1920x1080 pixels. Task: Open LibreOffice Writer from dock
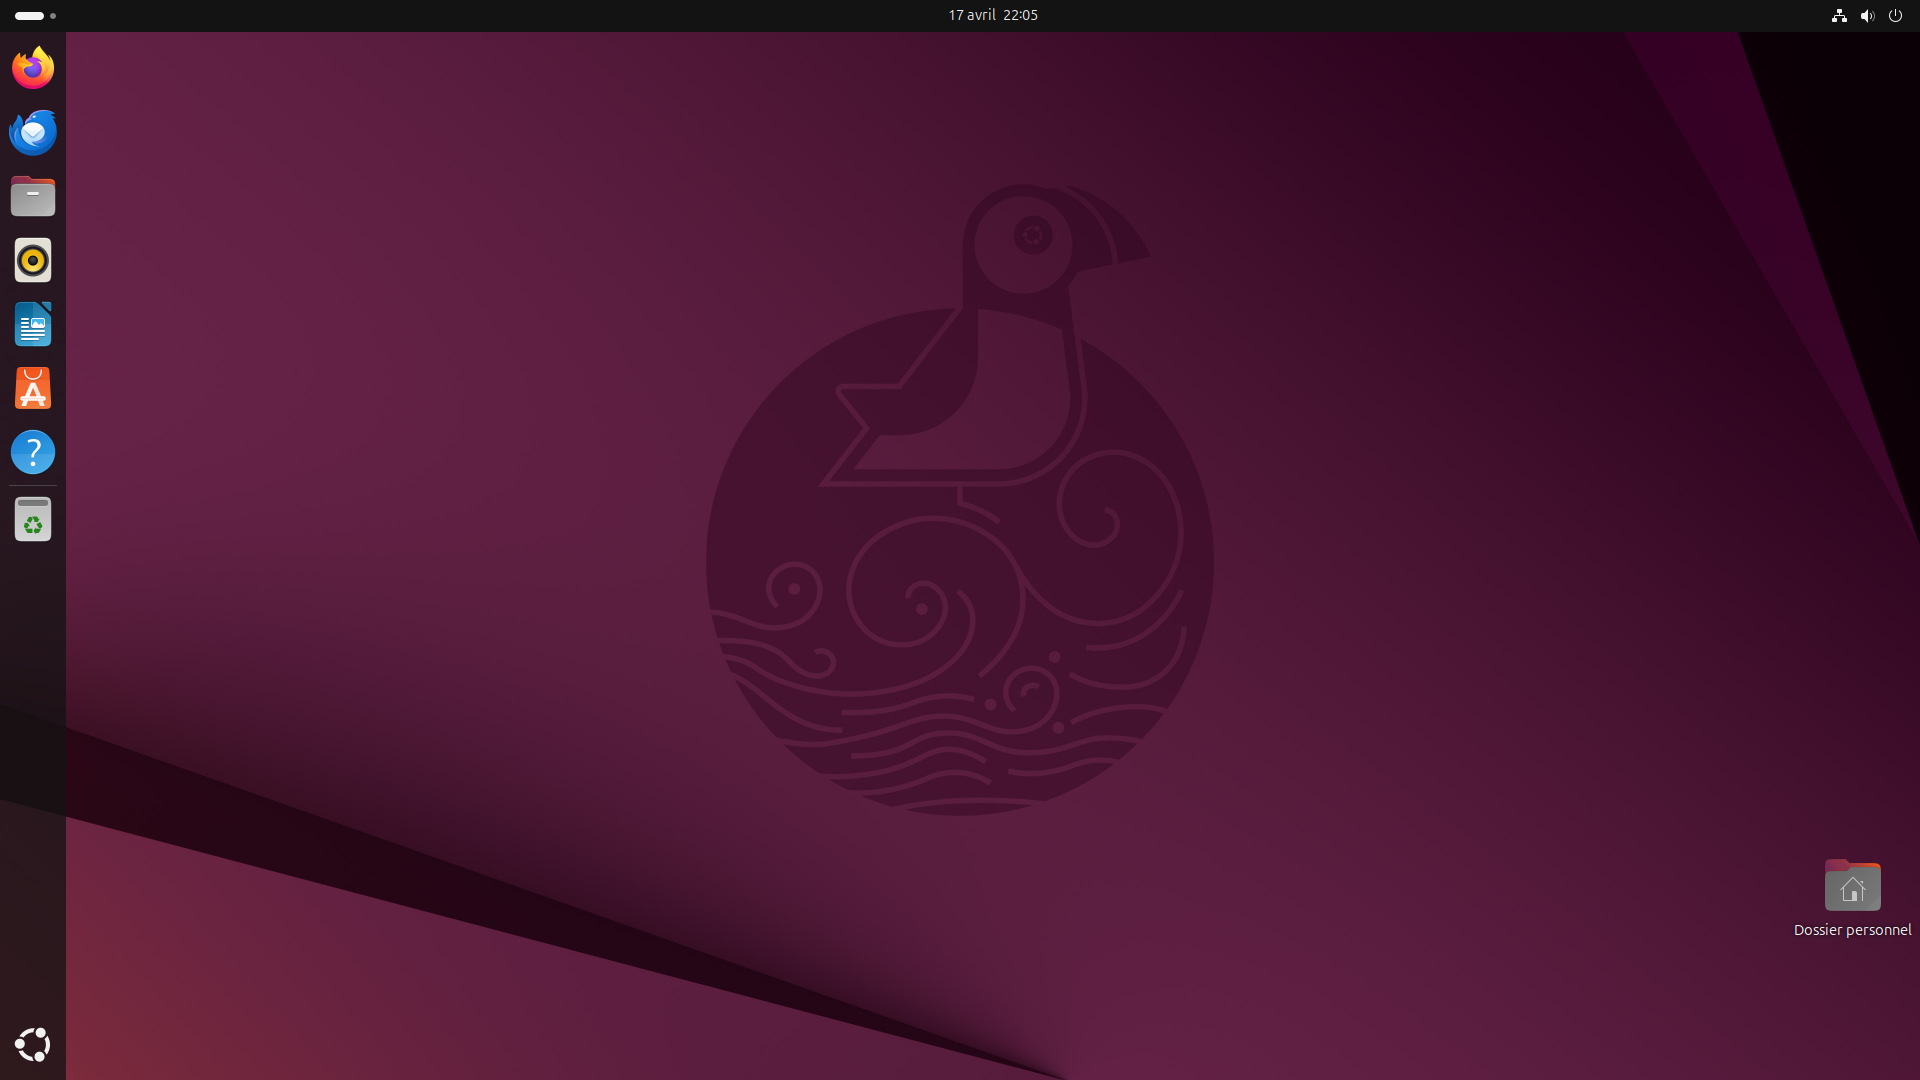point(33,324)
